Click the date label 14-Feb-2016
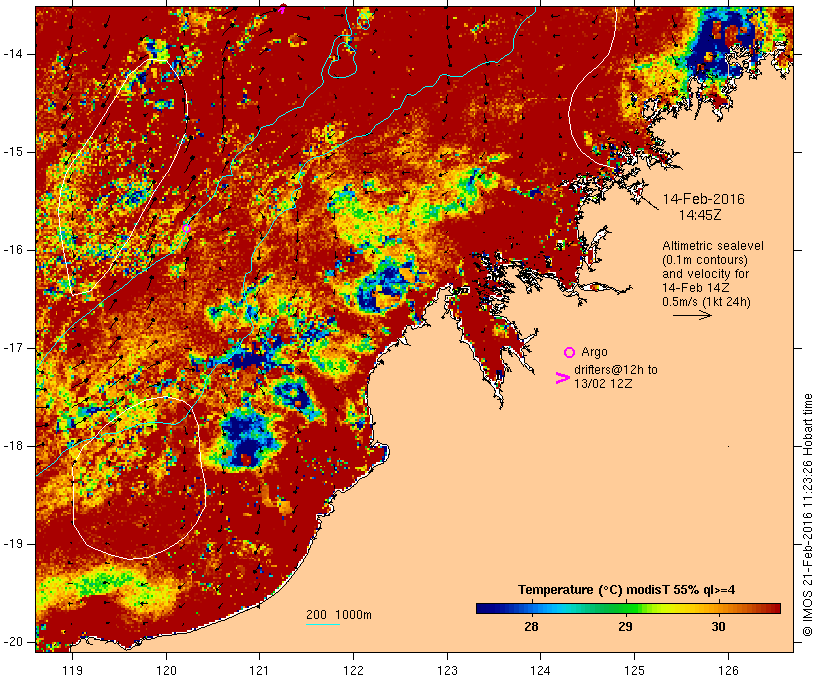820x680 pixels. [x=703, y=199]
